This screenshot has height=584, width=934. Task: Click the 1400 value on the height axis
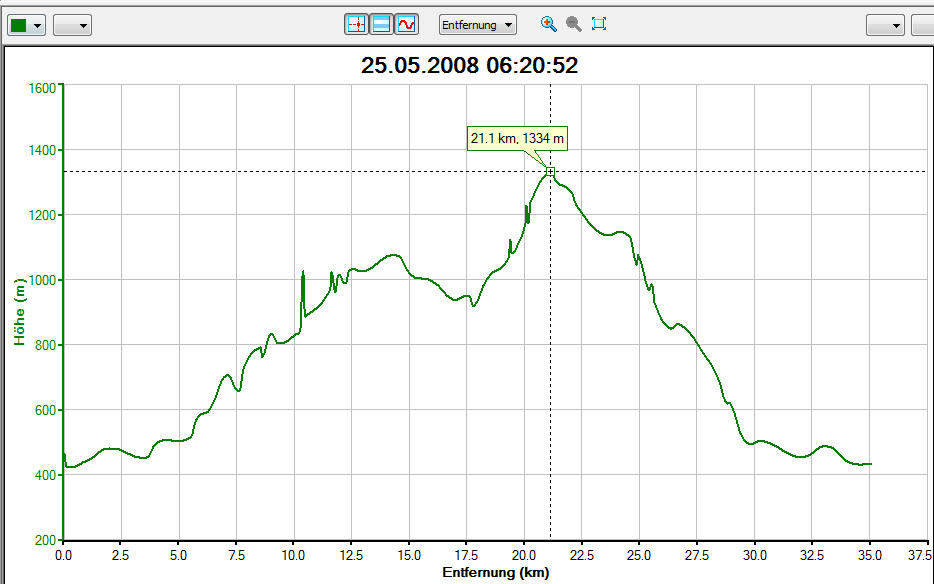[x=42, y=150]
